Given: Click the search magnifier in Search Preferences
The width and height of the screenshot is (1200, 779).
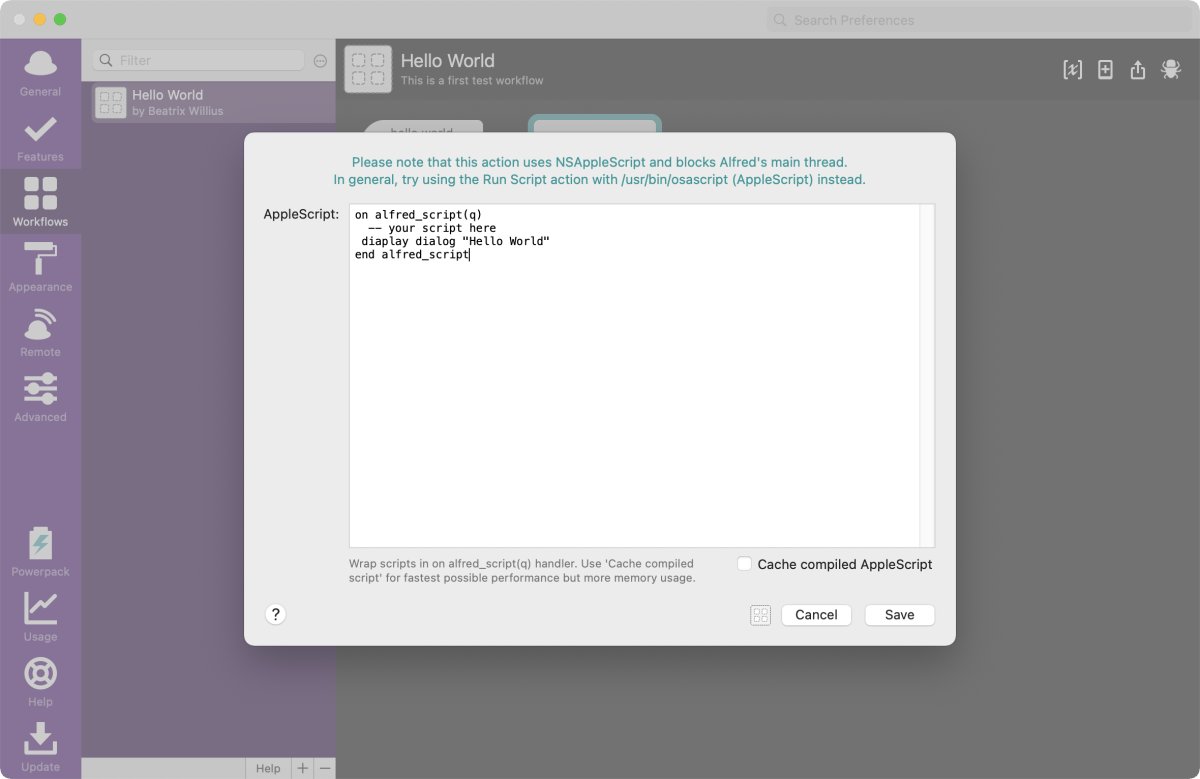Looking at the screenshot, I should click(x=780, y=20).
